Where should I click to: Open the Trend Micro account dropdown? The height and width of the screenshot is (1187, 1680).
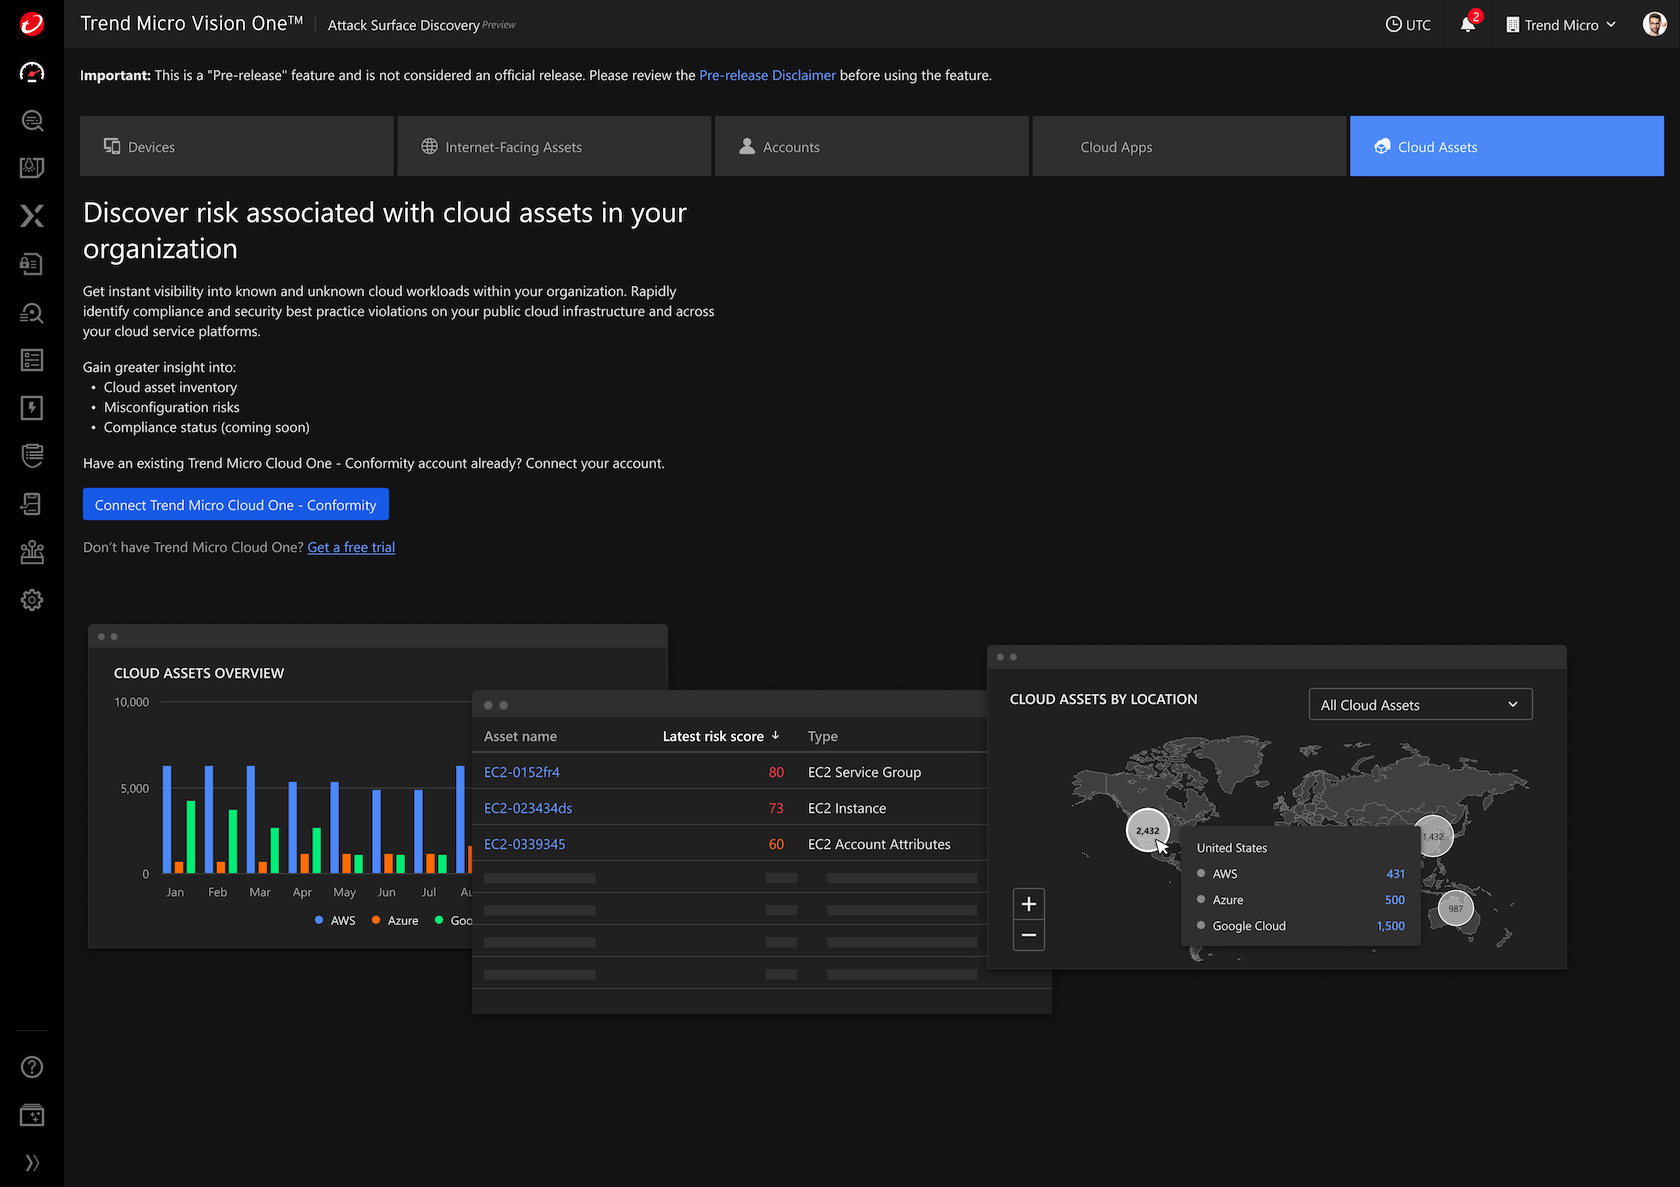[x=1560, y=25]
